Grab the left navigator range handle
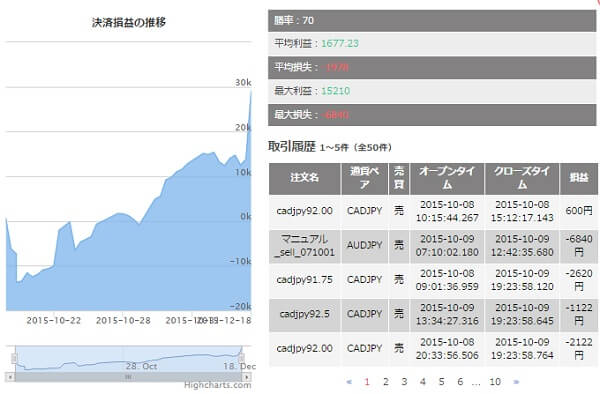The image size is (600, 394). click(x=15, y=358)
